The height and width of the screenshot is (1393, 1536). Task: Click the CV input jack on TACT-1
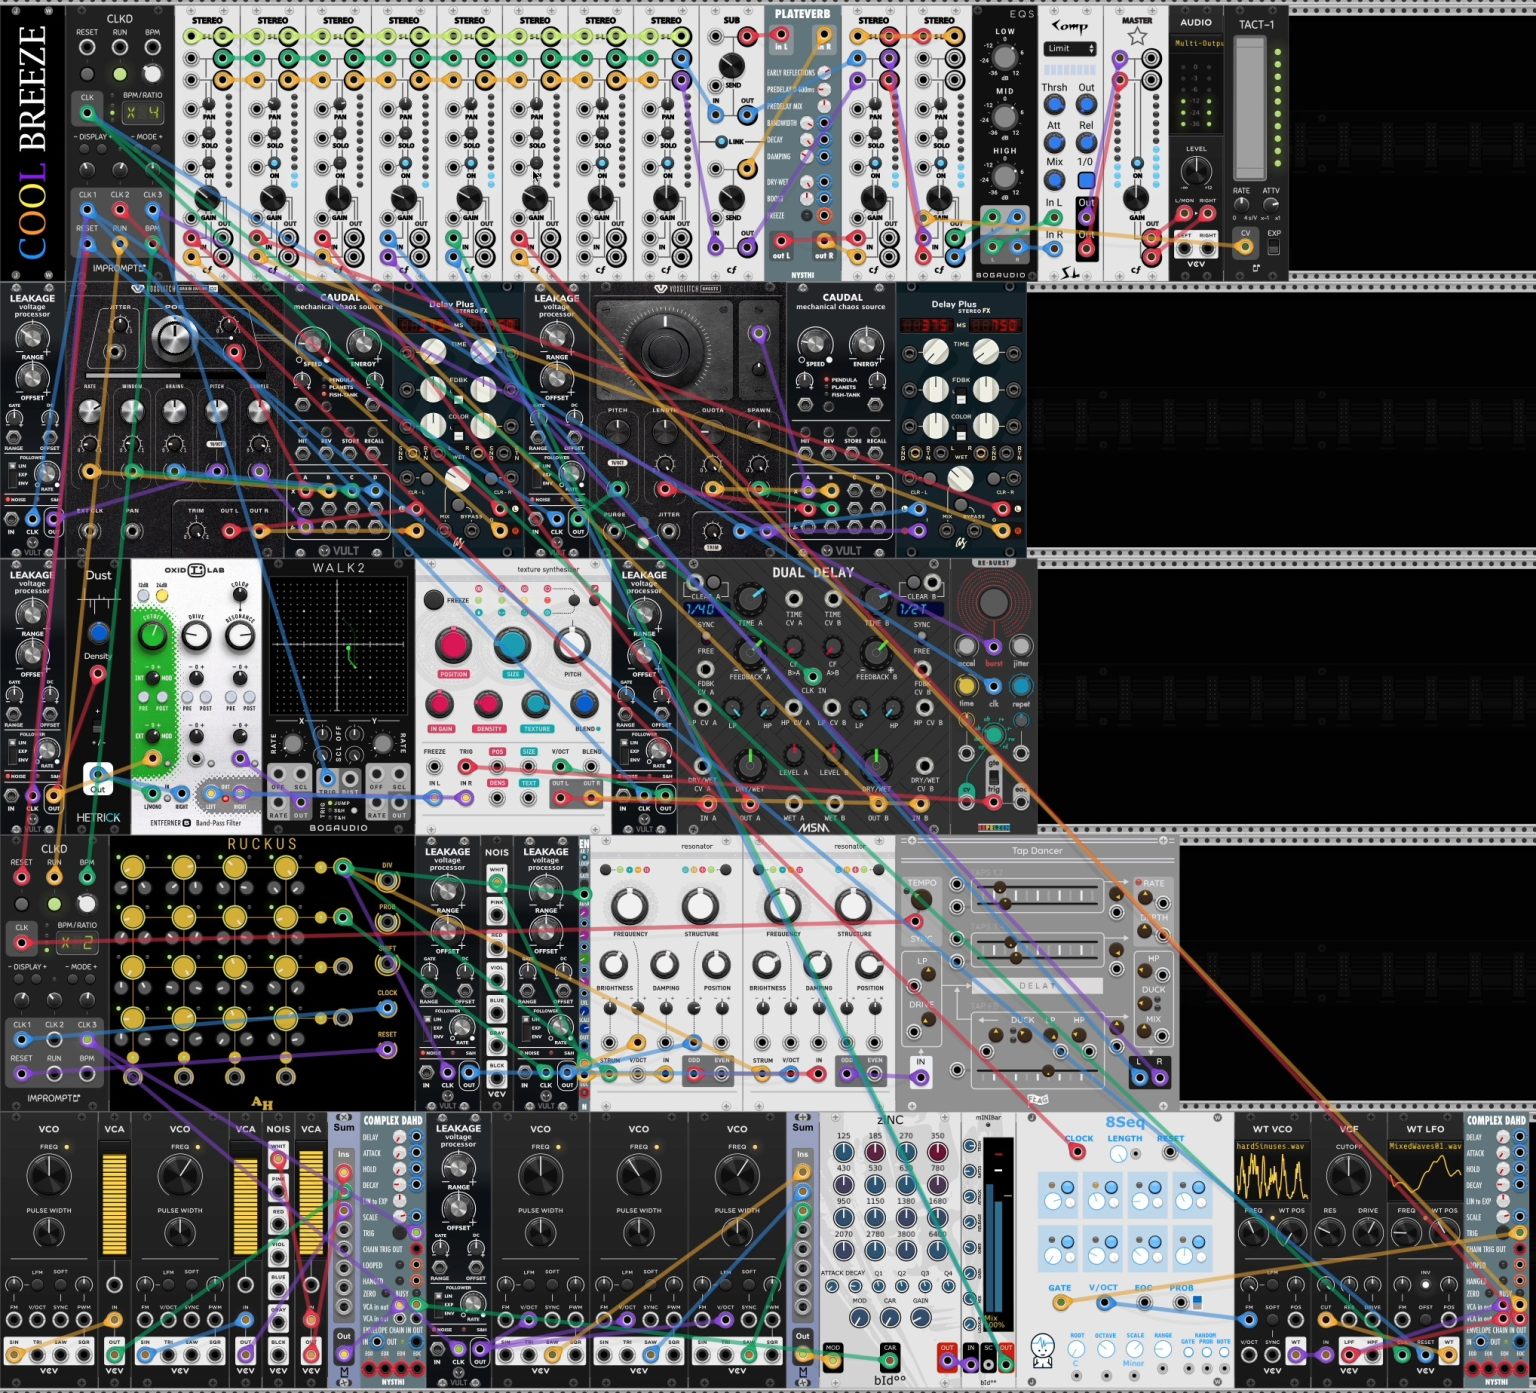pyautogui.click(x=1245, y=245)
